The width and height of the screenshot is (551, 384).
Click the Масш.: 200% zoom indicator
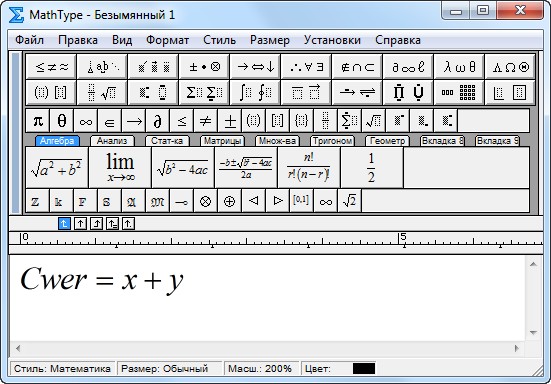click(x=261, y=369)
